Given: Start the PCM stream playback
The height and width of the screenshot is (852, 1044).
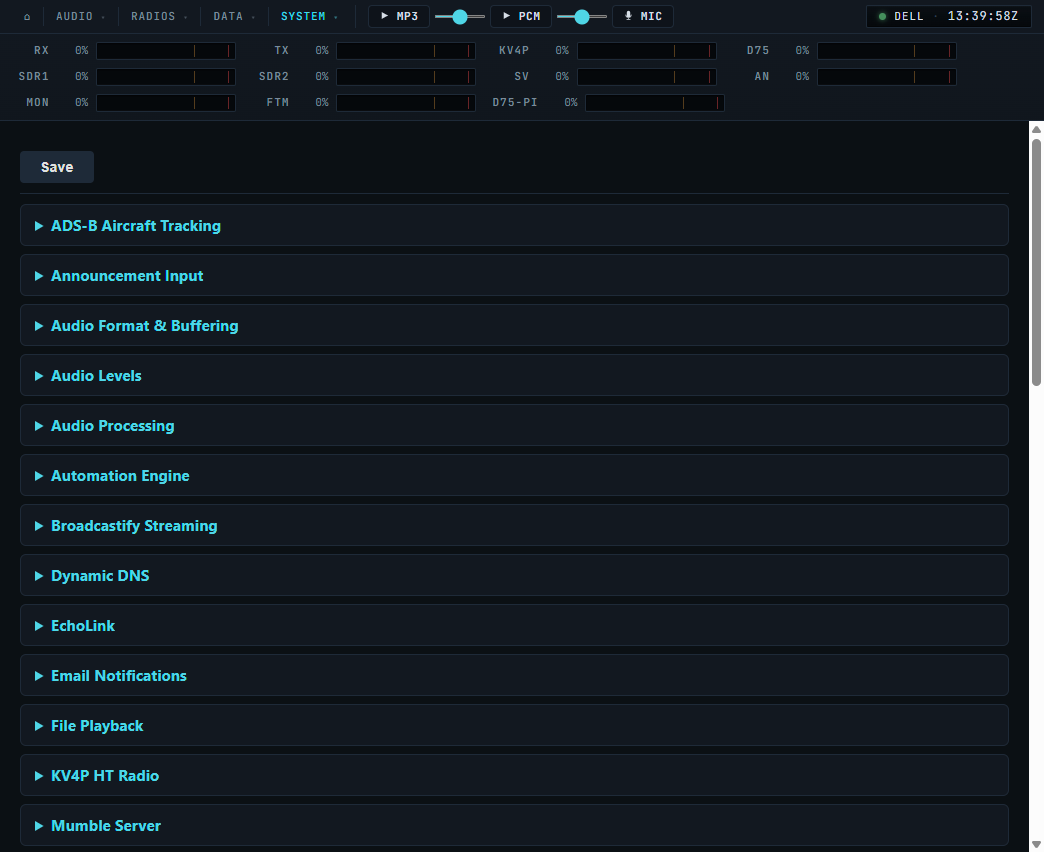Looking at the screenshot, I should coord(521,17).
